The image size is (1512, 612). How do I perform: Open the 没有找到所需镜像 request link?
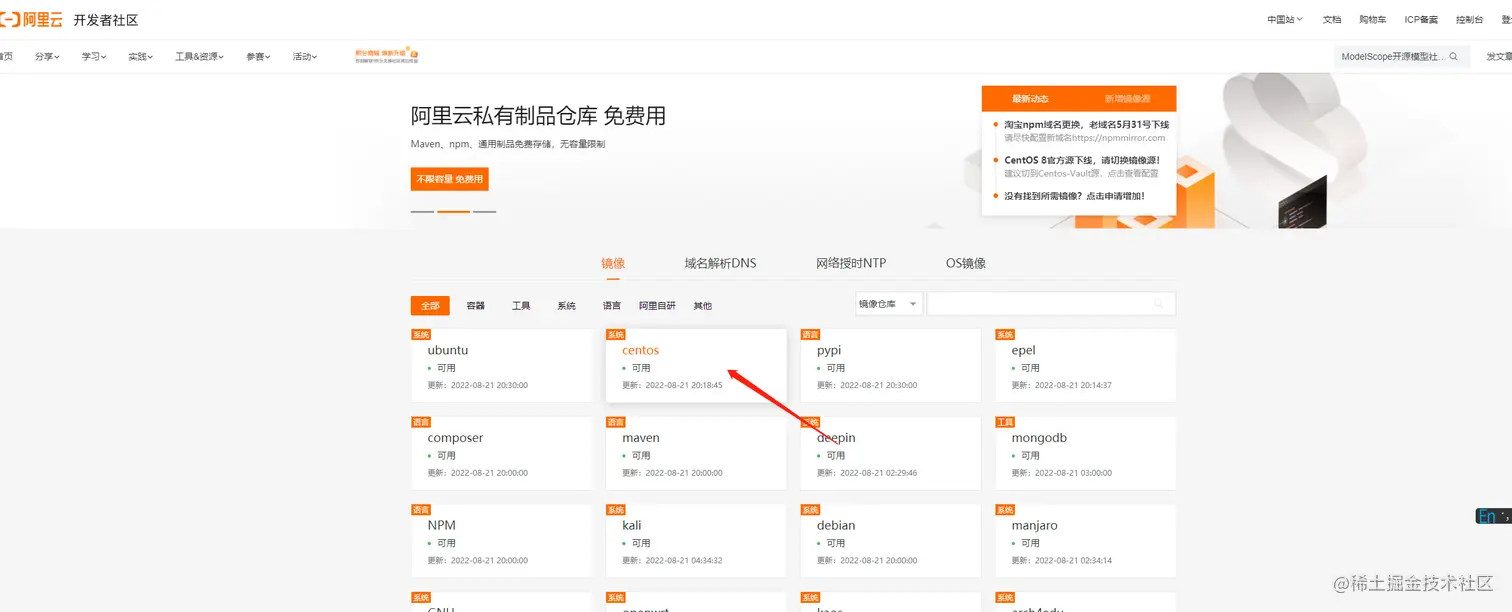1074,196
